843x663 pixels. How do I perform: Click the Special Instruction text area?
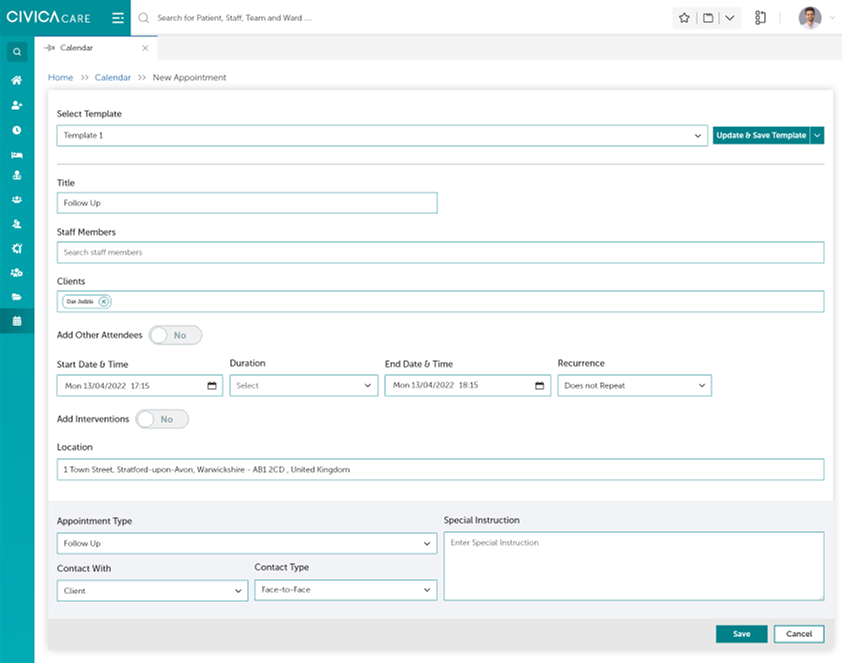click(634, 566)
